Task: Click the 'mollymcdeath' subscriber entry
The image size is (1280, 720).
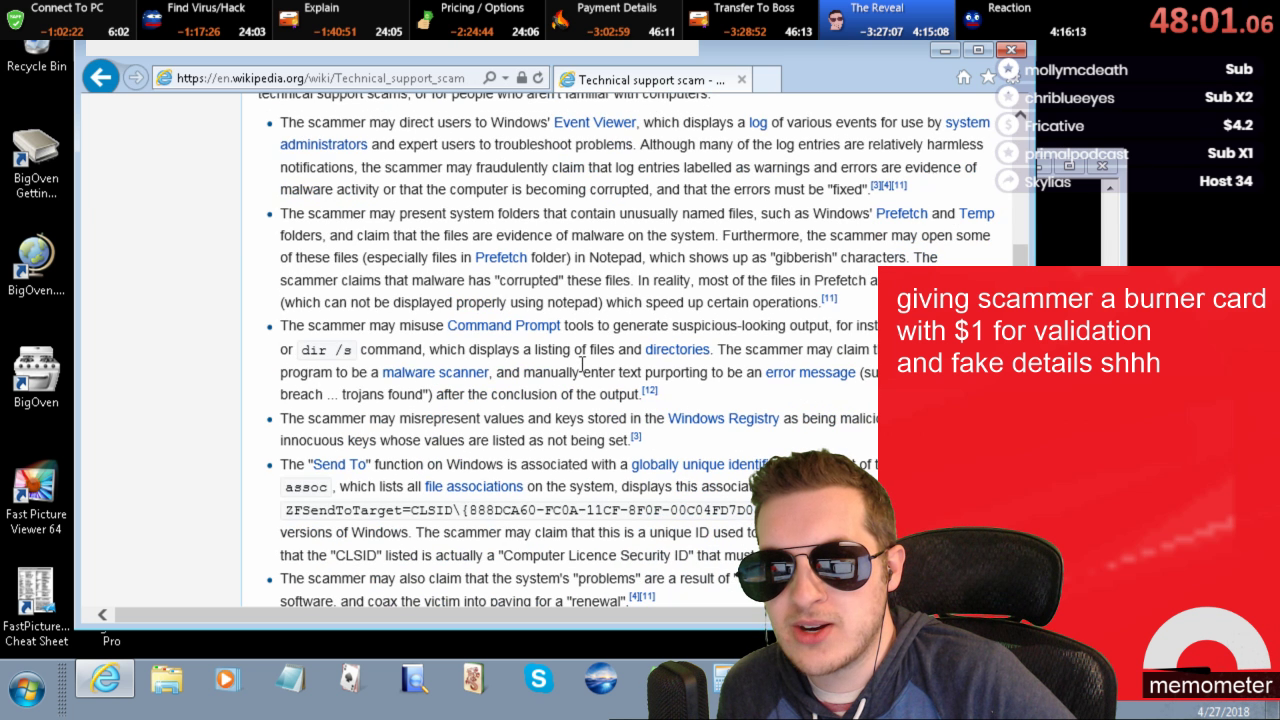Action: (x=1127, y=70)
